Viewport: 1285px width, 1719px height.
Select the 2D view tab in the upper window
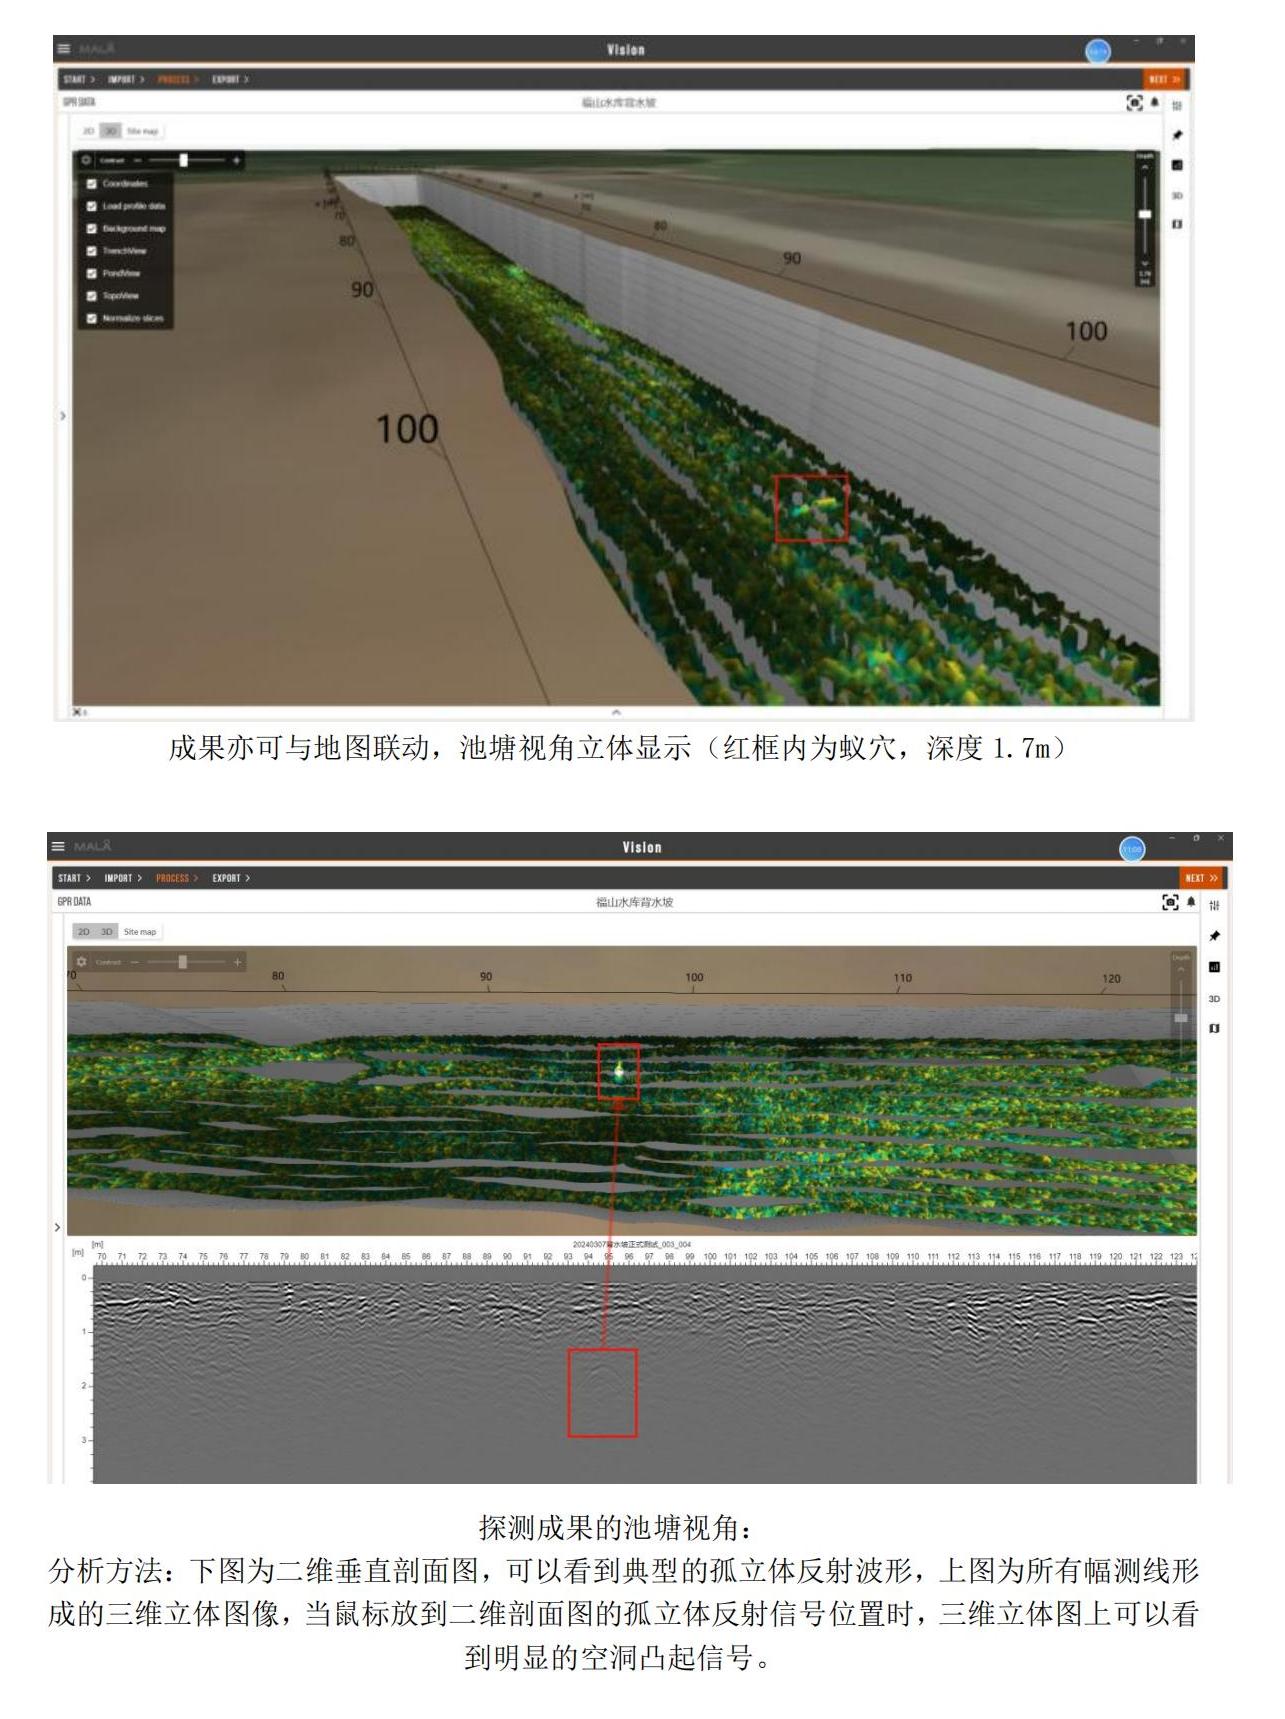[88, 131]
